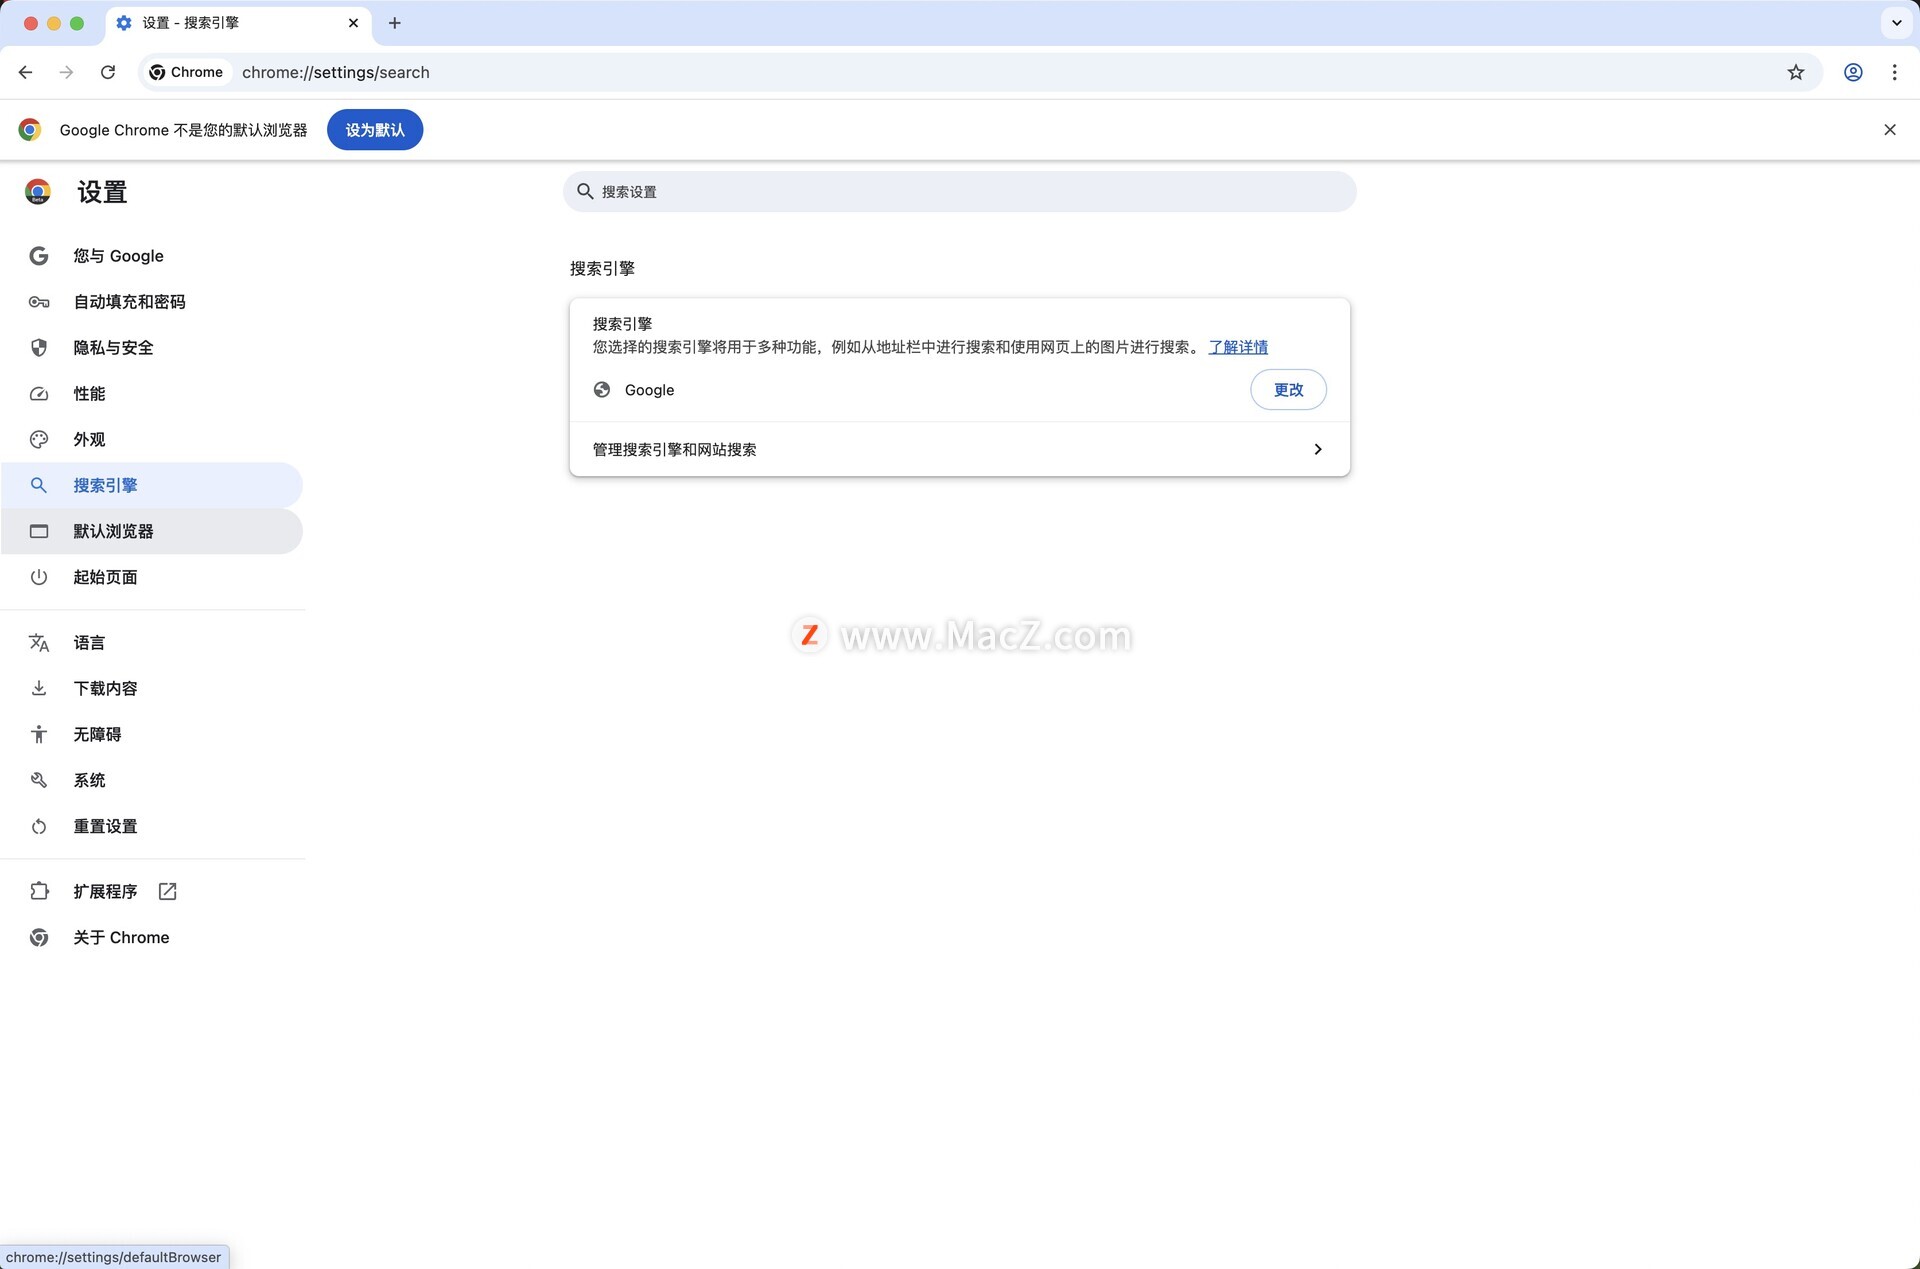Click the Chrome logo beside 设置 heading
Viewport: 1920px width, 1269px height.
point(38,192)
